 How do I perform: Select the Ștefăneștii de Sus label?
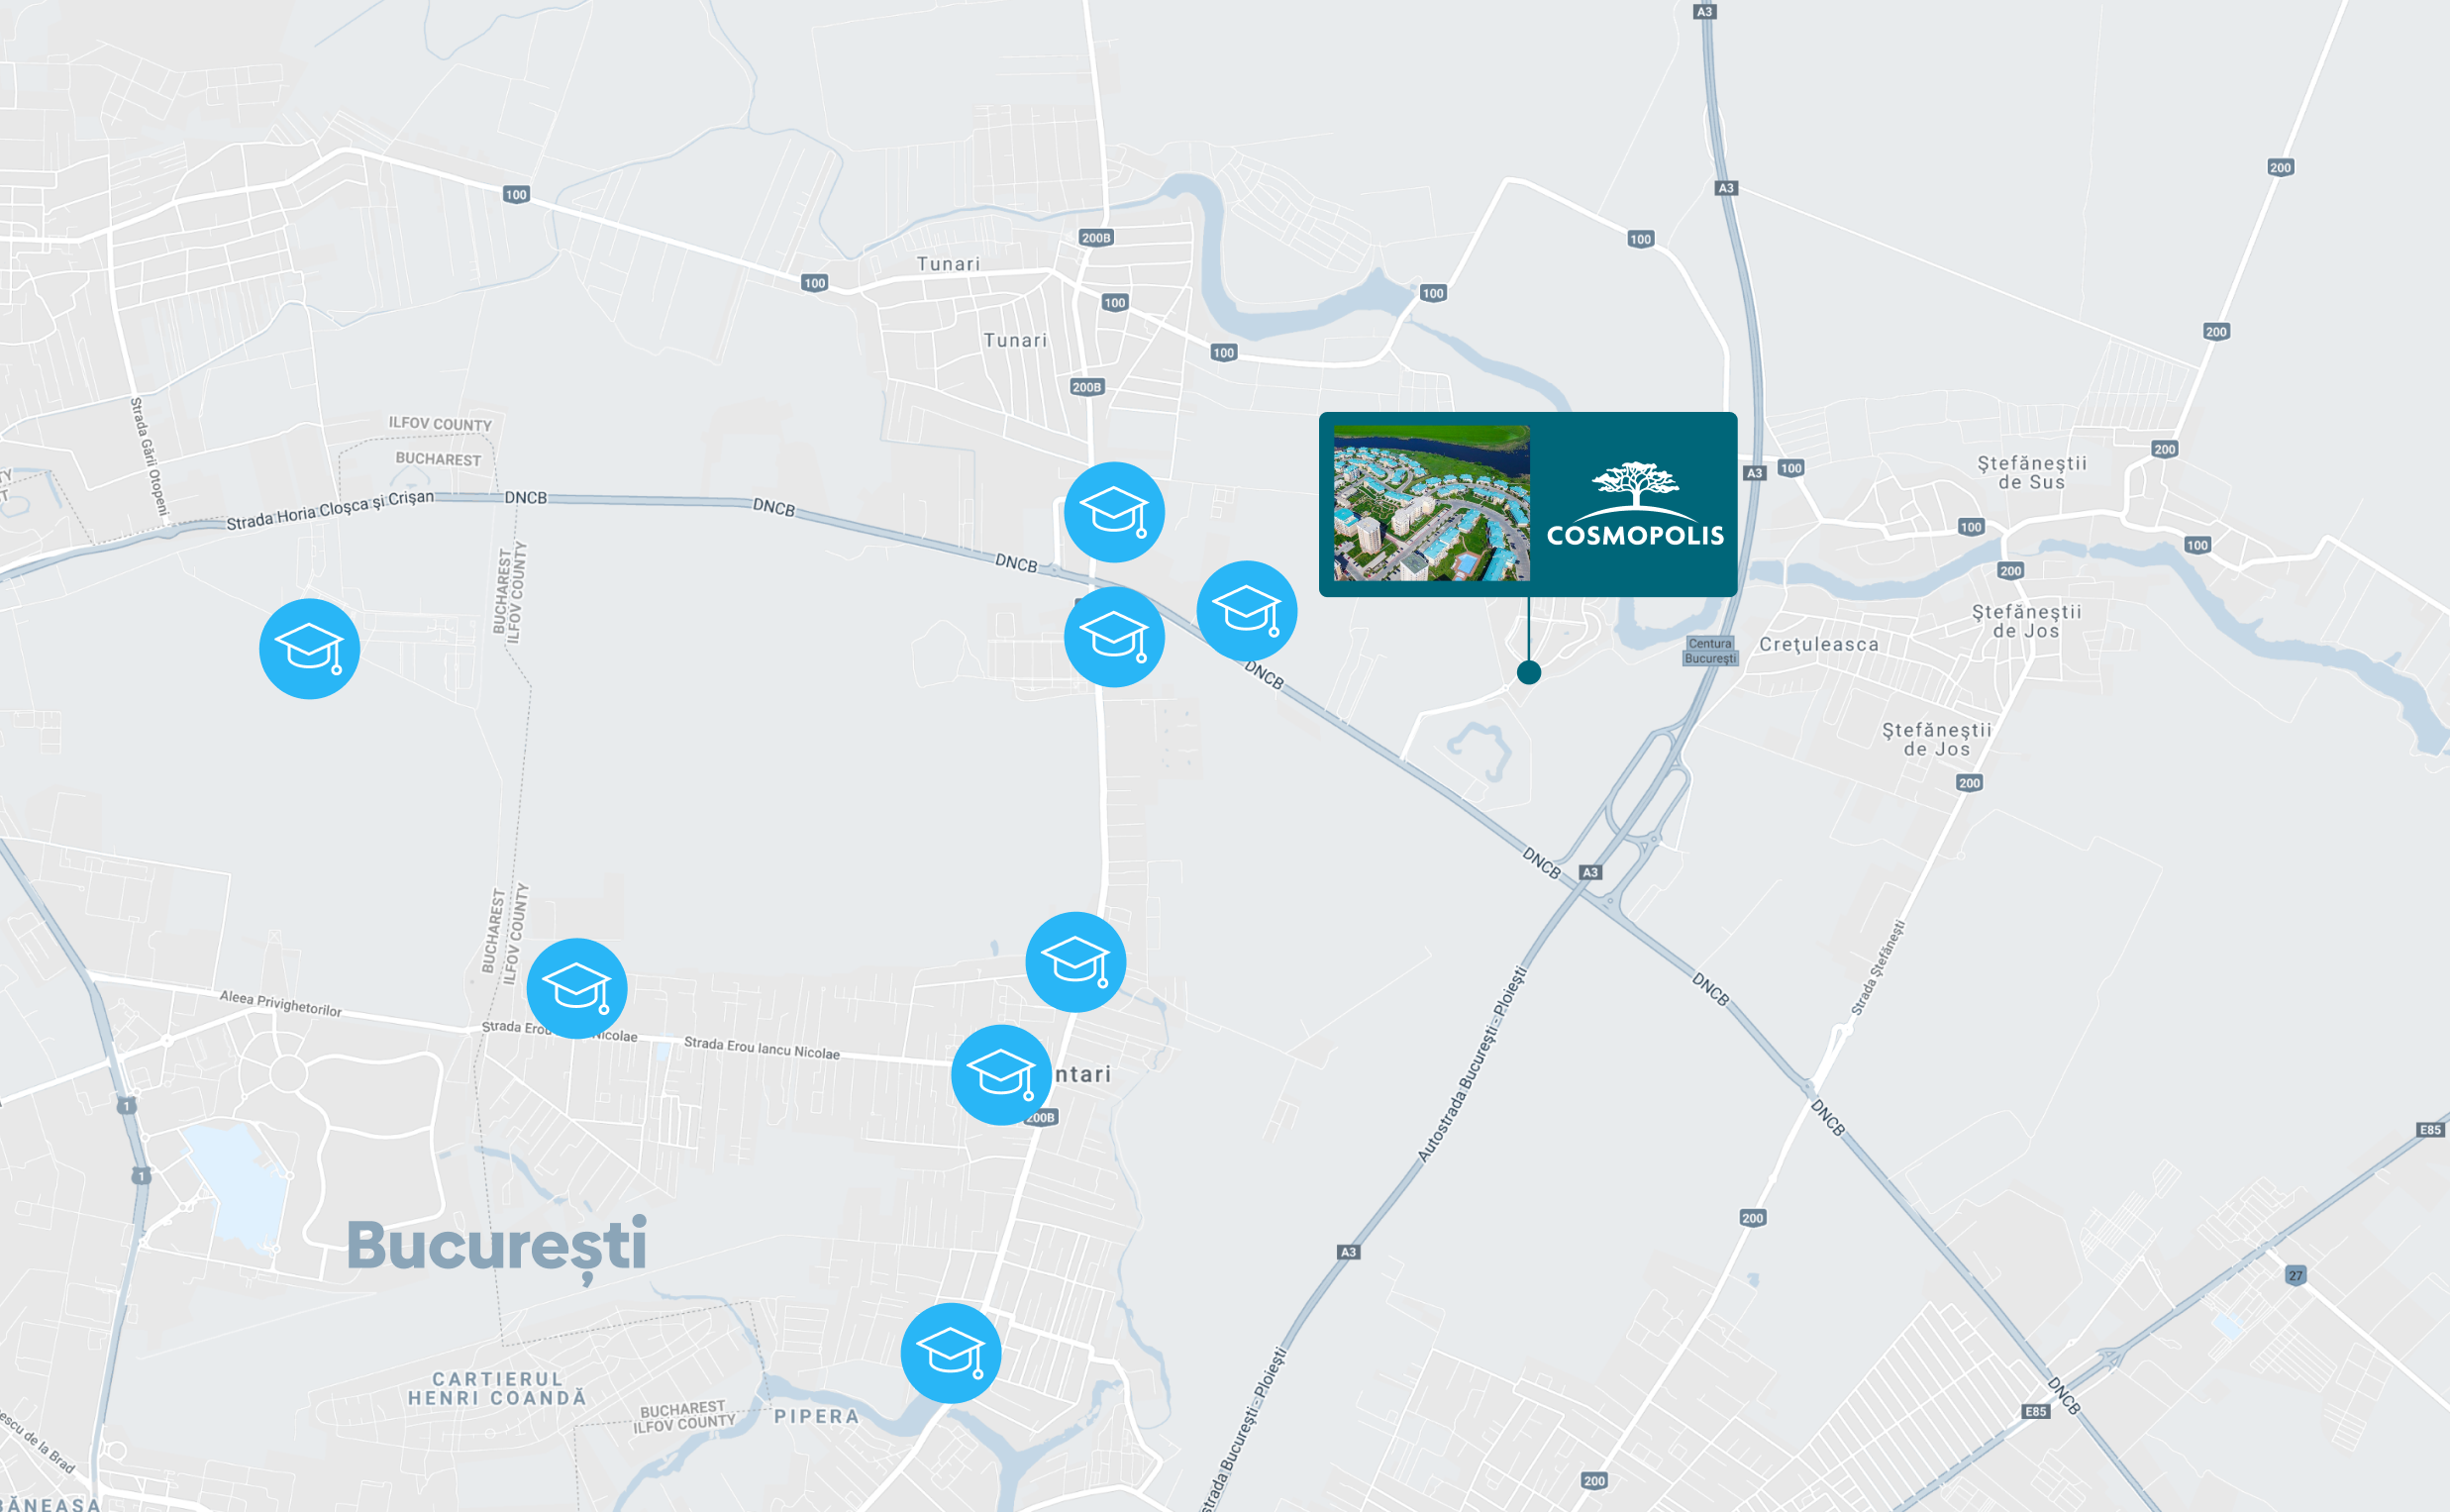tap(2032, 473)
